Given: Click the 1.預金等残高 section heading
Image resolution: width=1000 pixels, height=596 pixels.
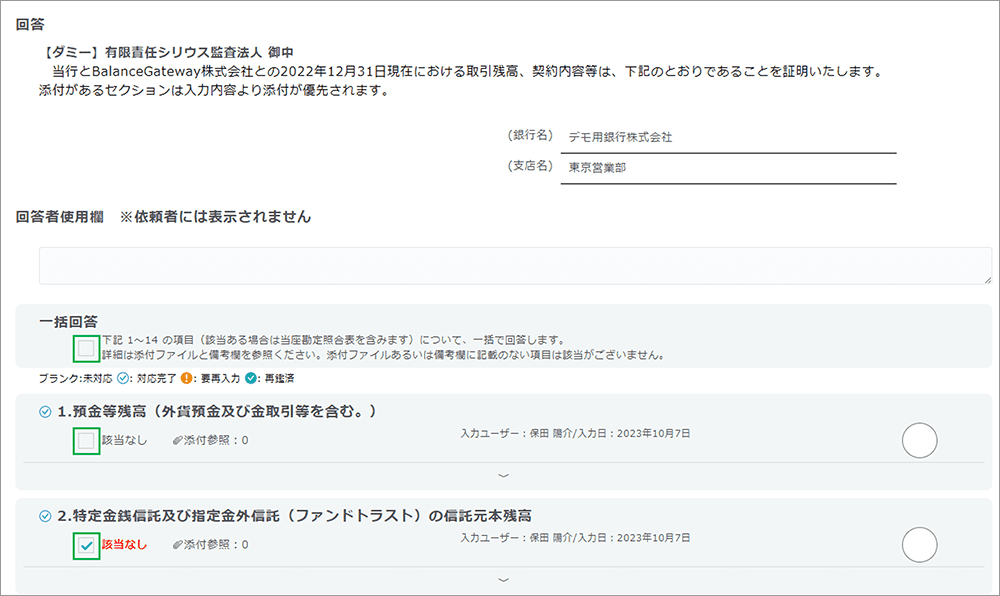Looking at the screenshot, I should point(216,411).
